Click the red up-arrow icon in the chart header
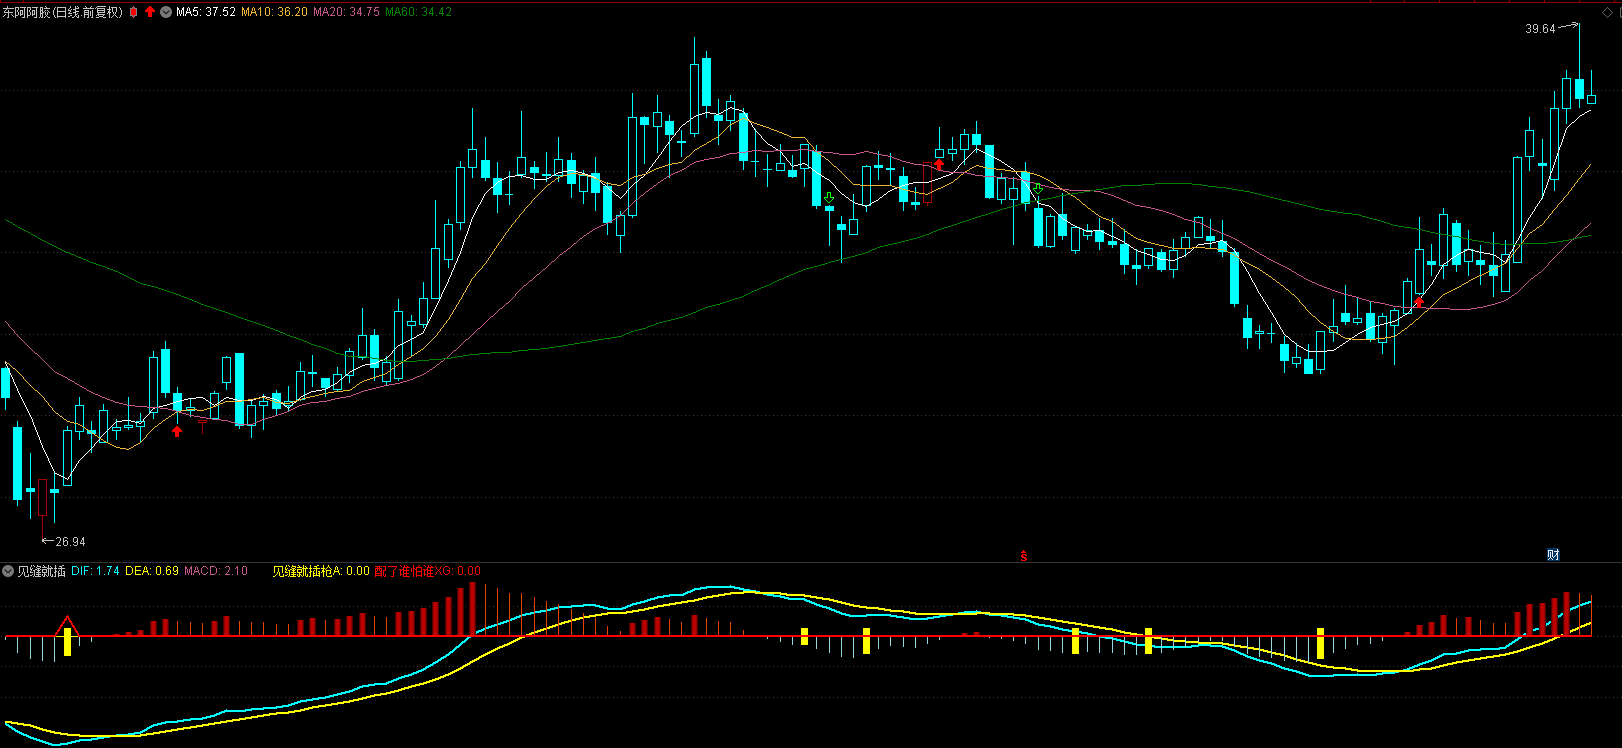The image size is (1622, 748). [x=150, y=12]
